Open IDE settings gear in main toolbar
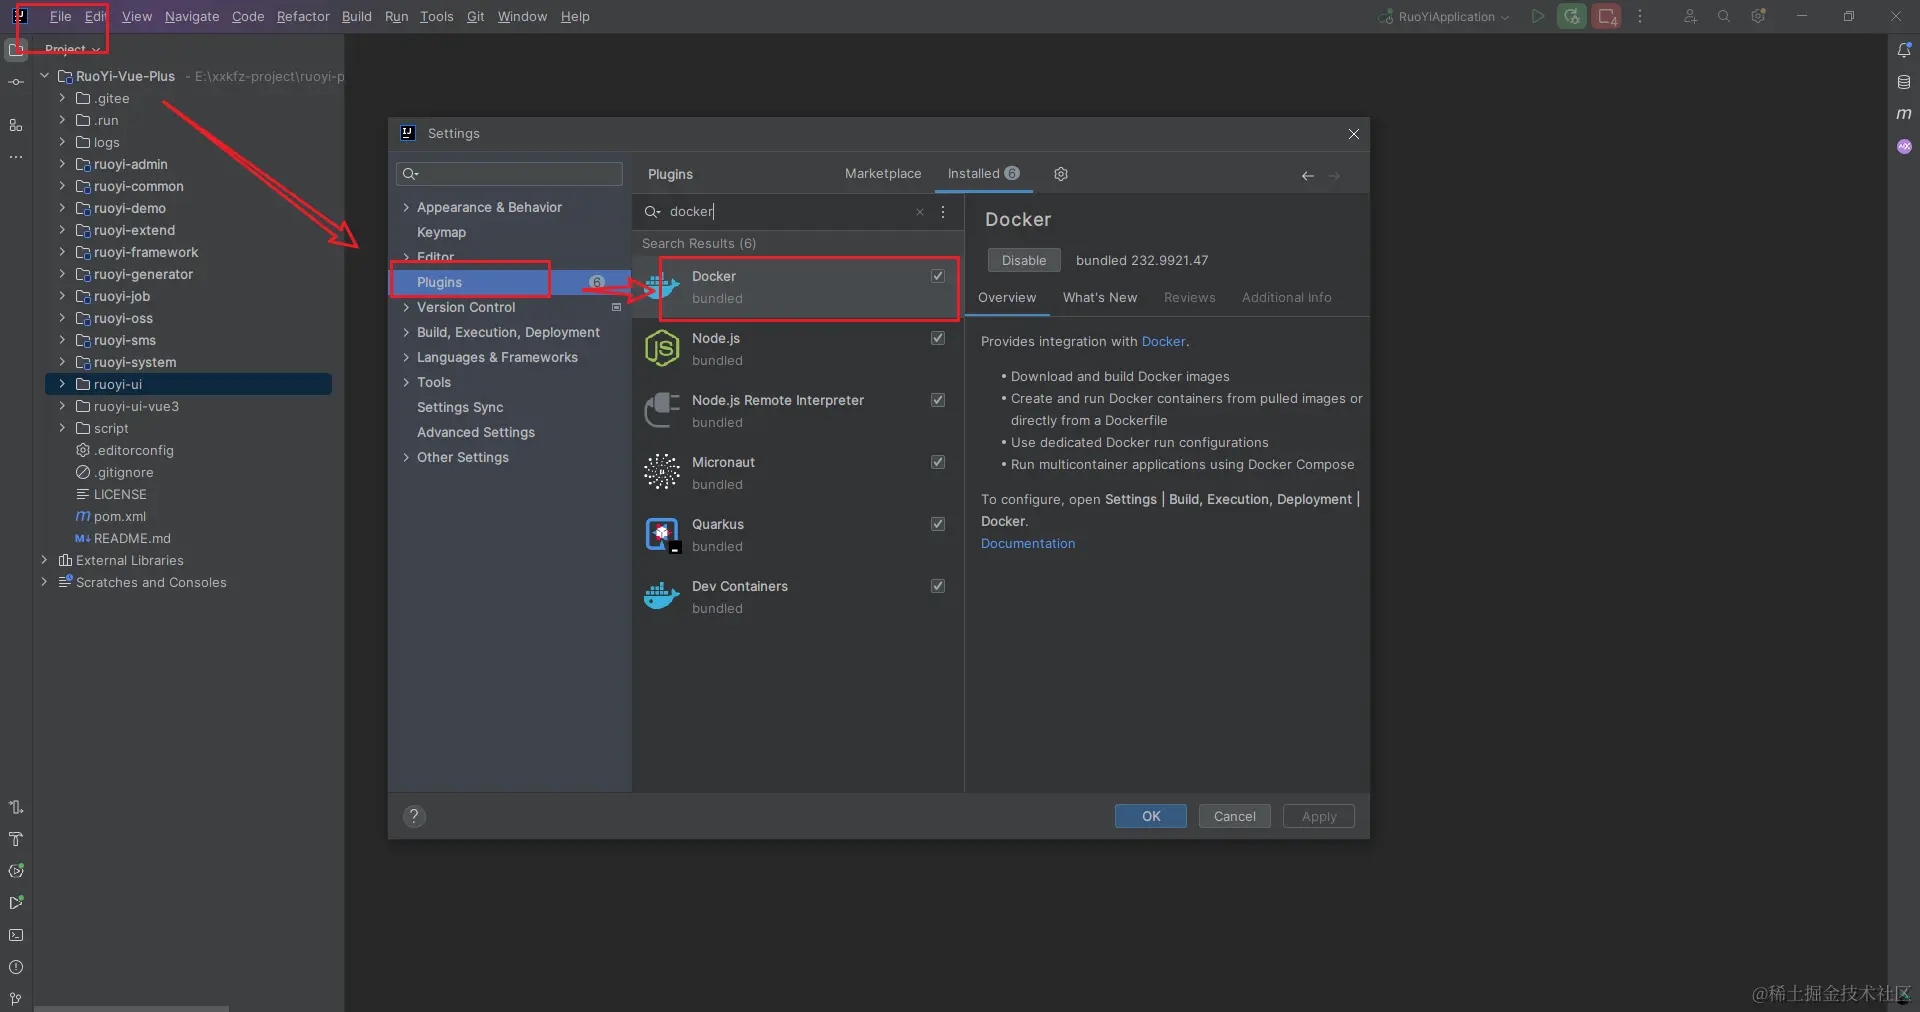1920x1012 pixels. (1758, 16)
